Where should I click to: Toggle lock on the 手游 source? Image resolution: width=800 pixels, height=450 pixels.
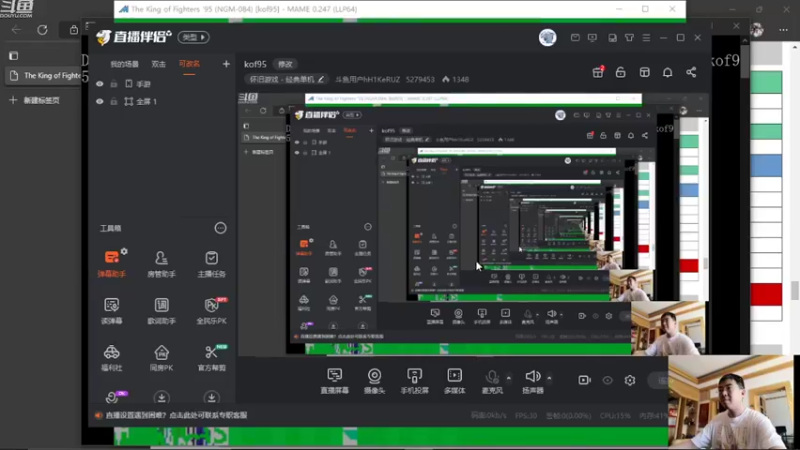(114, 84)
